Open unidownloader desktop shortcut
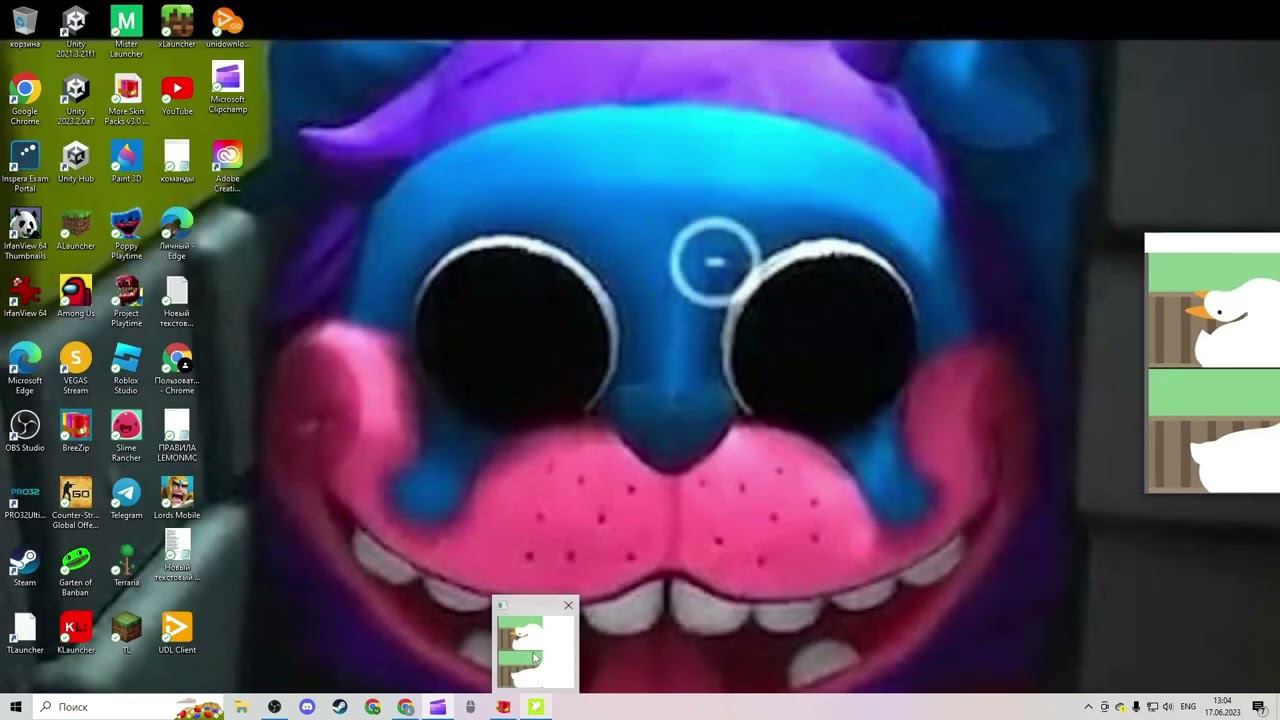This screenshot has width=1280, height=720. 228,27
